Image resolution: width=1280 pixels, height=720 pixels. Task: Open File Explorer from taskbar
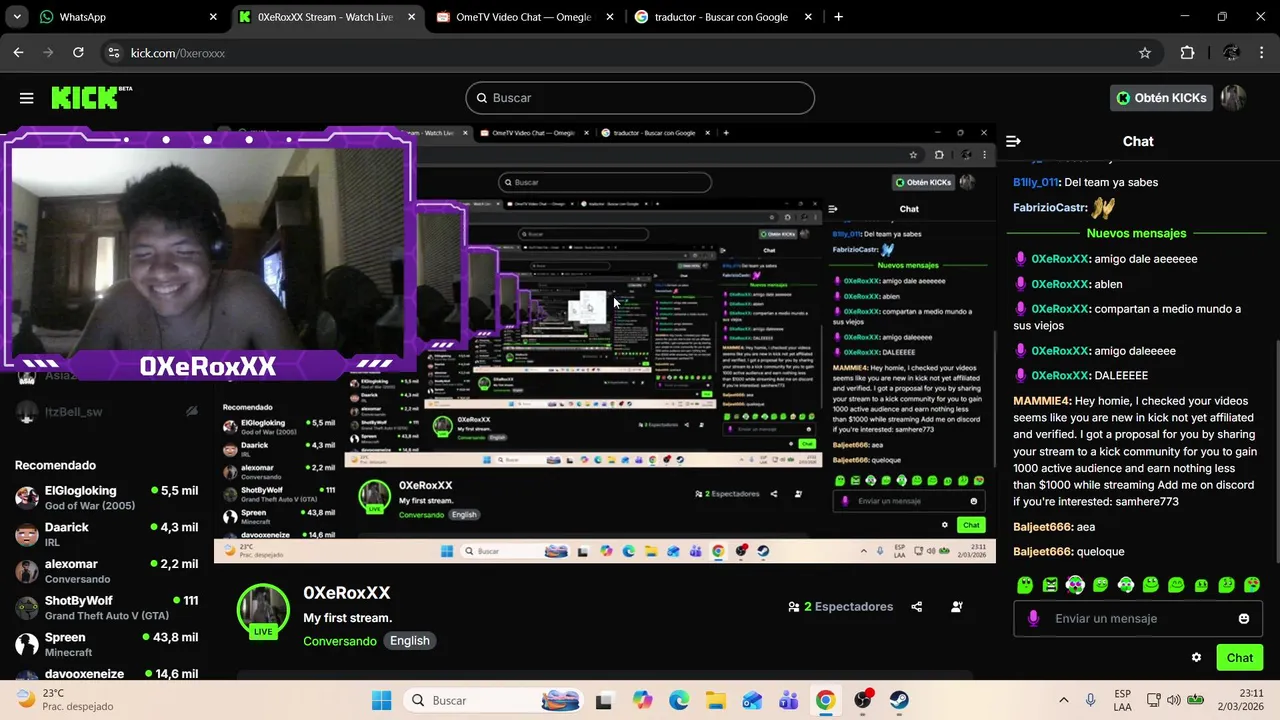715,700
